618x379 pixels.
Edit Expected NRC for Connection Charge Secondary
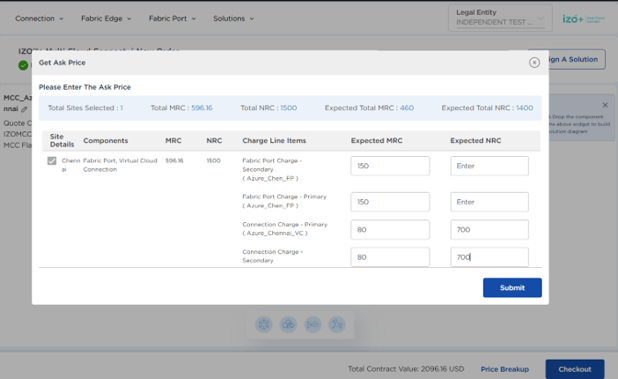tap(489, 257)
